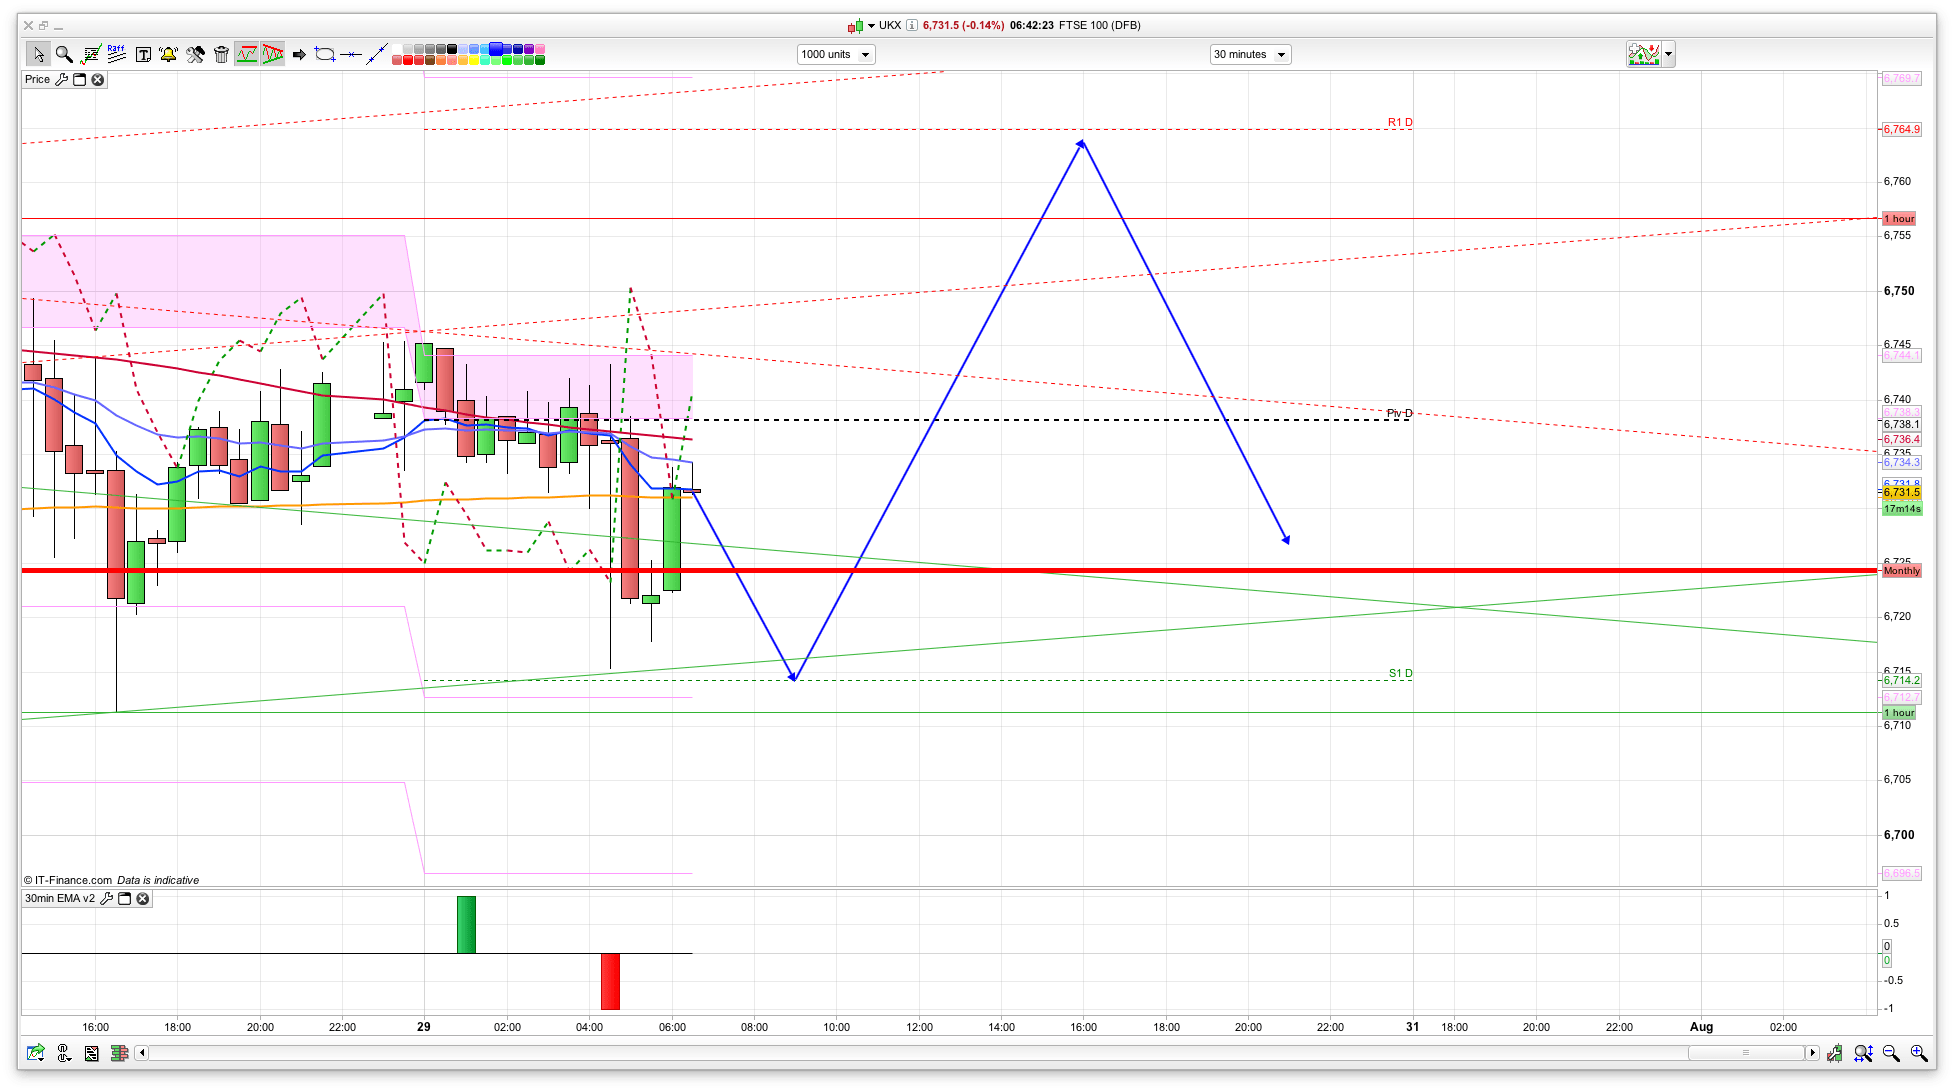This screenshot has width=1954, height=1091.
Task: Pick the brown color swatch
Action: point(430,60)
